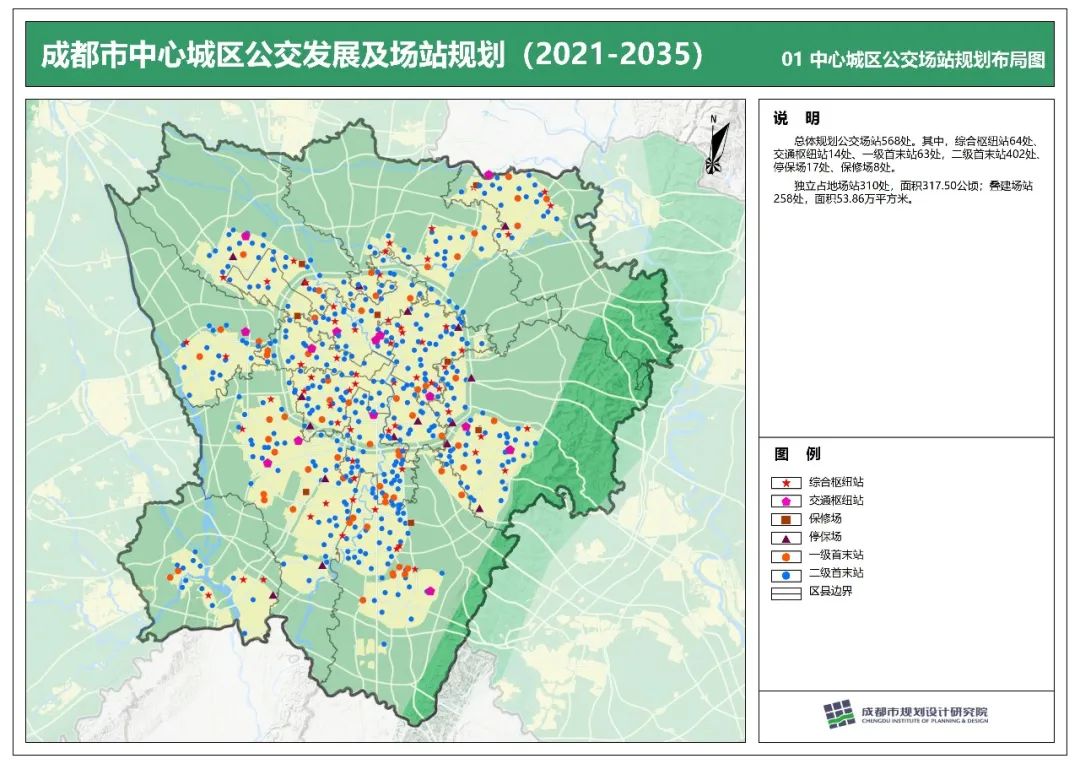Click the magenta pentagon legend symbol for 交通枢纽站
Screen dimensions: 1080x764
786,502
